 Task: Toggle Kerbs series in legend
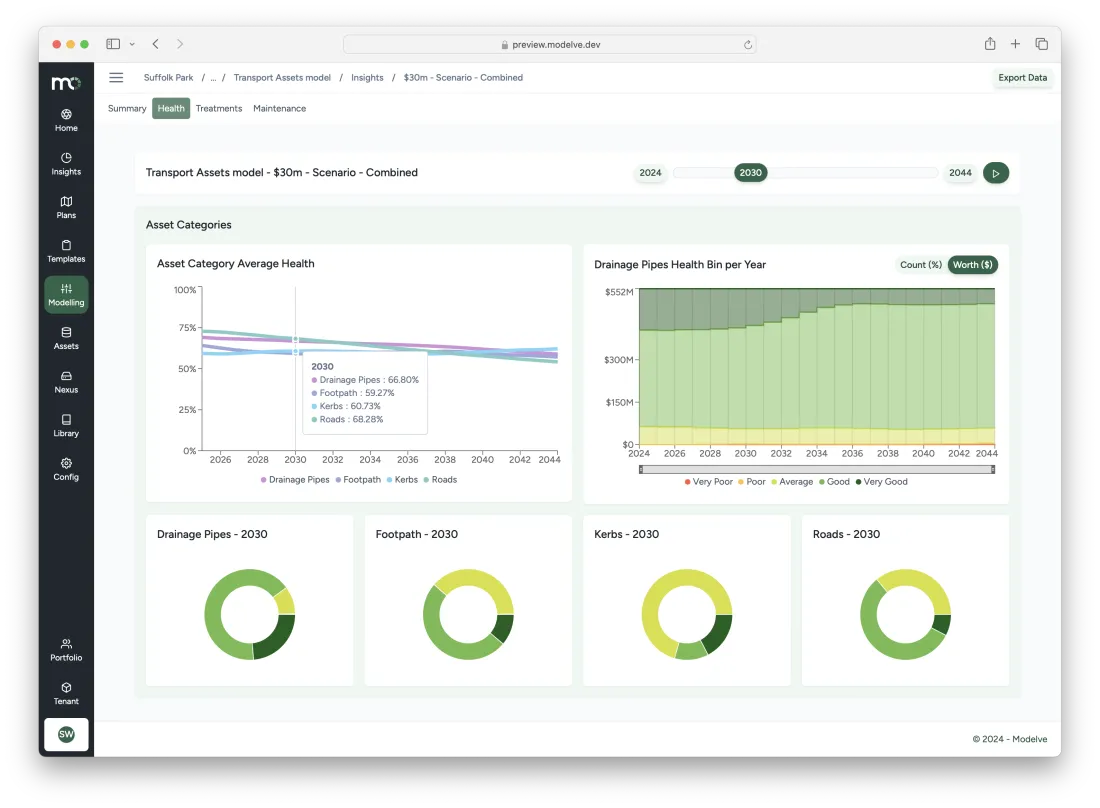pos(402,480)
